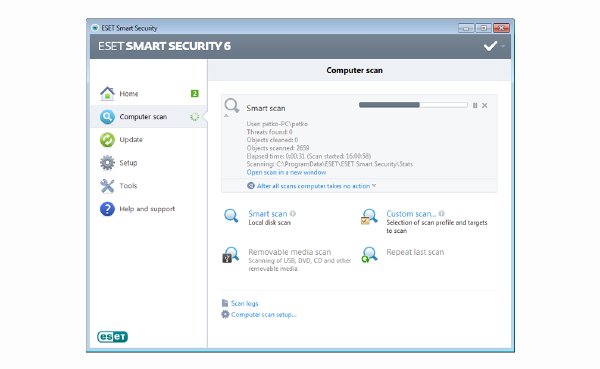Click the 'Local disk scan' description text

click(269, 223)
